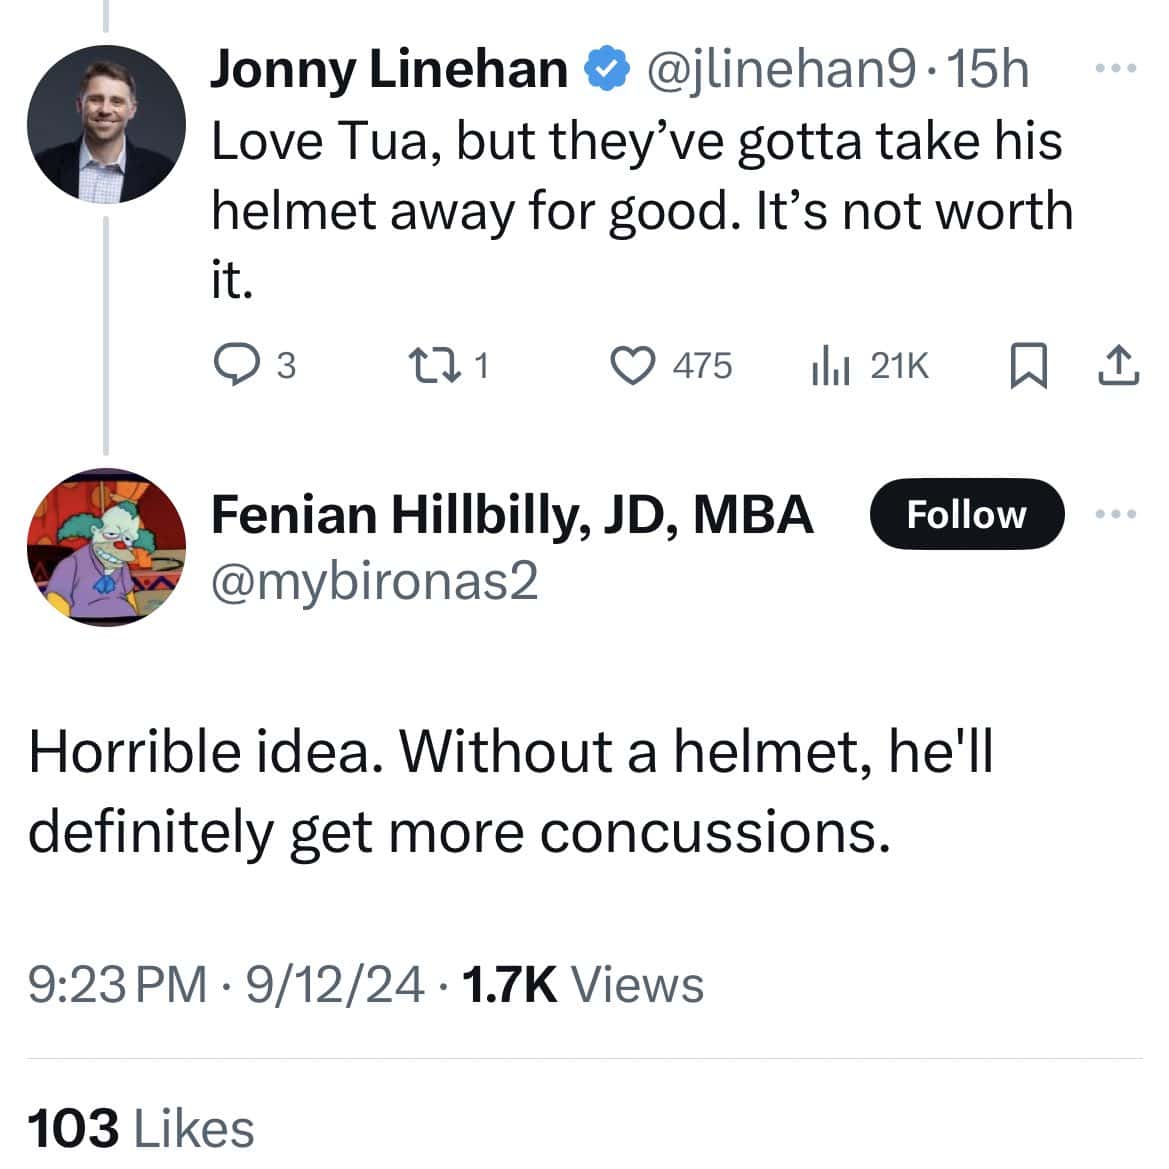Click the 9/12/24 timestamp on the reply
The width and height of the screenshot is (1169, 1169).
(335, 984)
